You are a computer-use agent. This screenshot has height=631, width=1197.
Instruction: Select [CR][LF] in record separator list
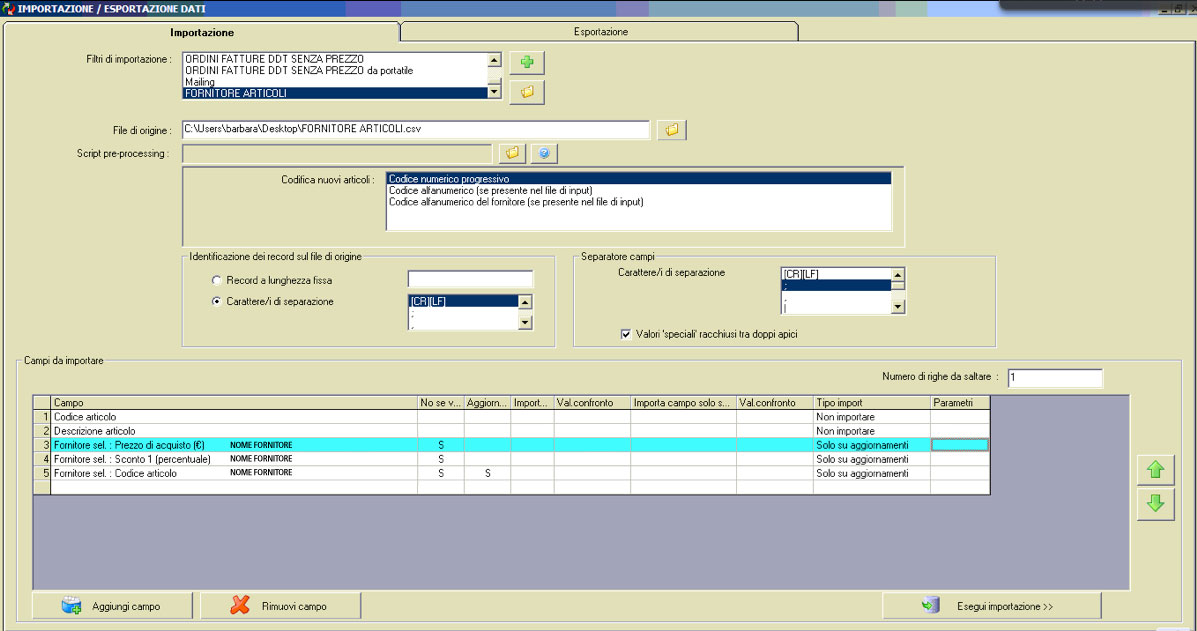coord(463,301)
